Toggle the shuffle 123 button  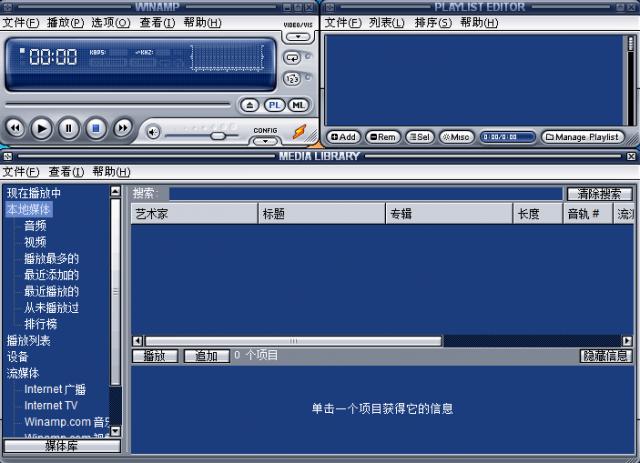pos(292,78)
